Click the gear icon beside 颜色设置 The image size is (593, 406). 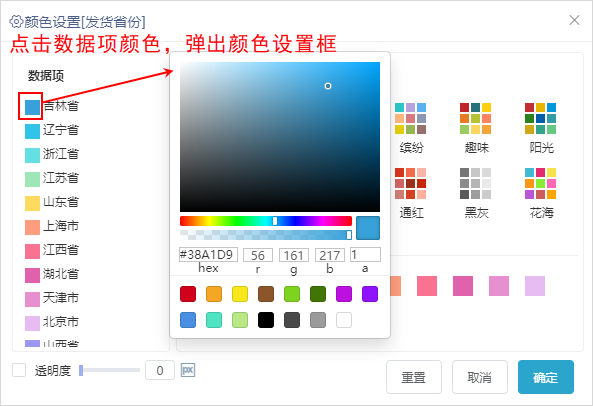click(x=16, y=22)
